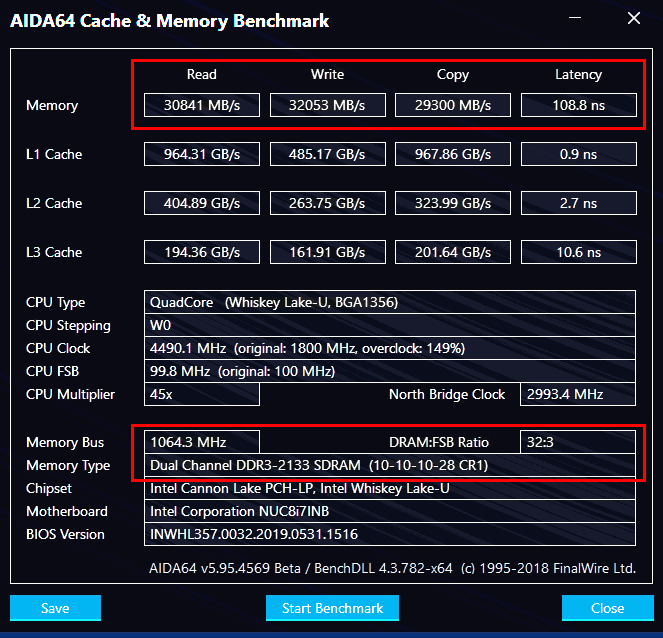Click the Chipset Intel Cannon Lake field
The width and height of the screenshot is (663, 638).
[x=390, y=488]
